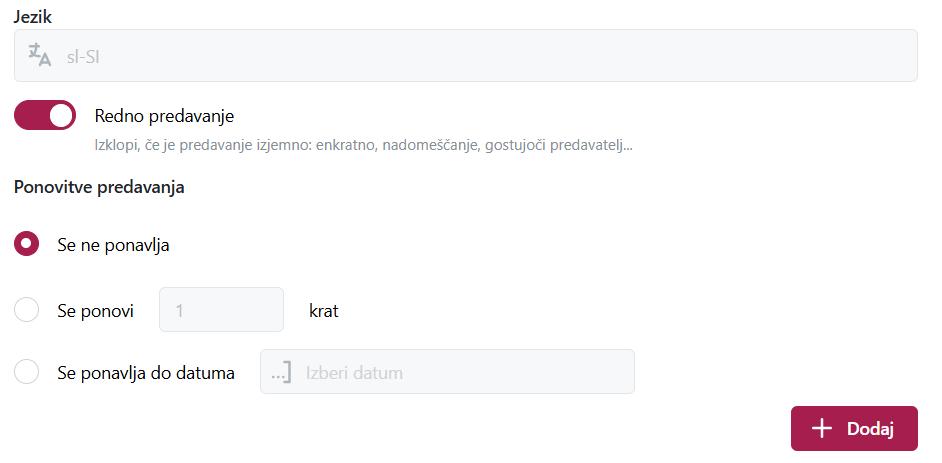Select the Se ponavlja do datuma radio
This screenshot has height=463, width=942.
[26, 372]
